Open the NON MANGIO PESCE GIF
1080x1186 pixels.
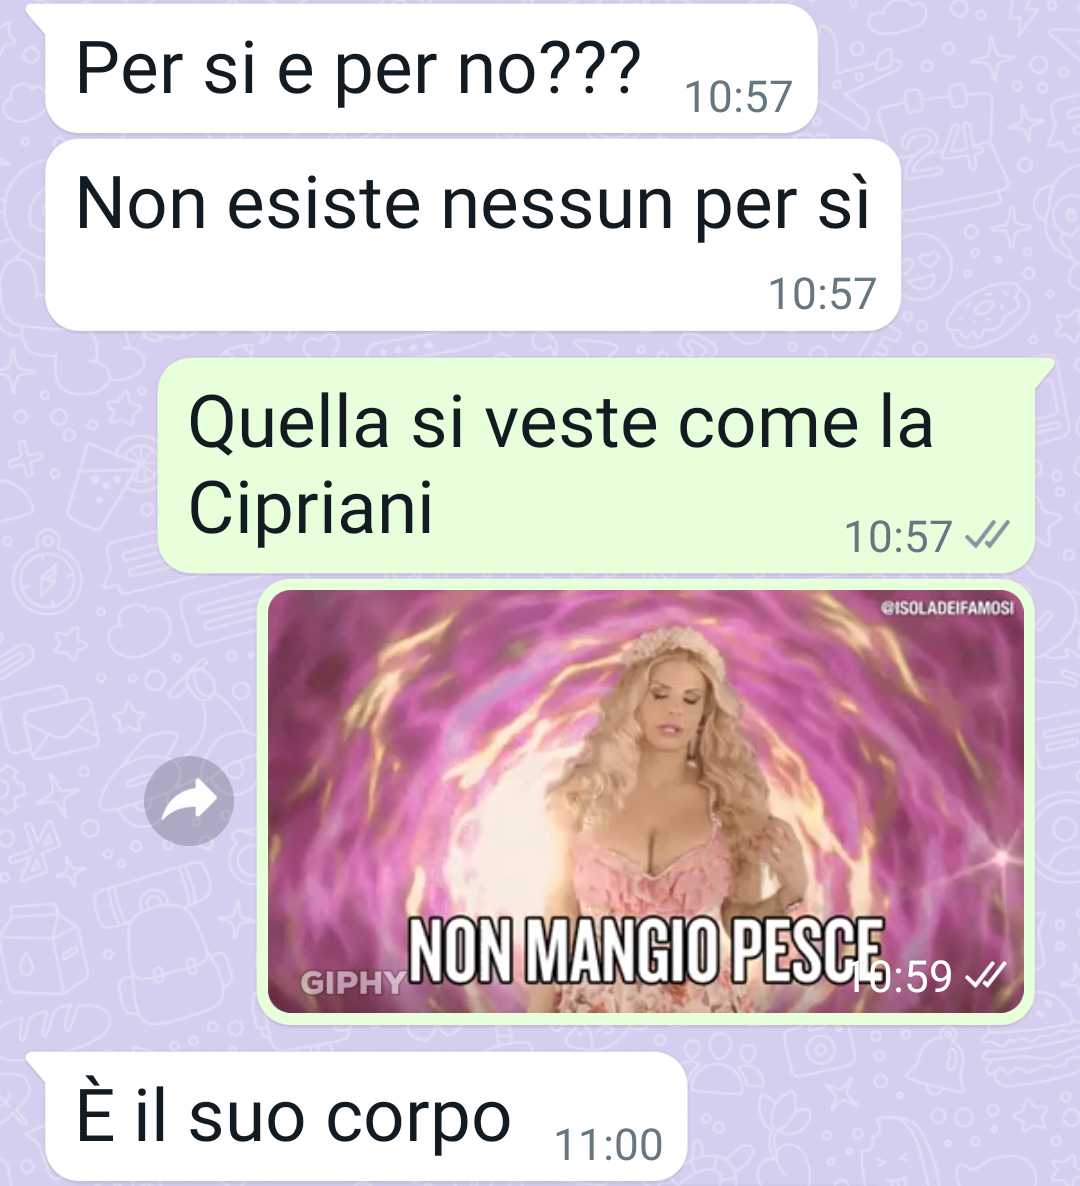pyautogui.click(x=646, y=801)
